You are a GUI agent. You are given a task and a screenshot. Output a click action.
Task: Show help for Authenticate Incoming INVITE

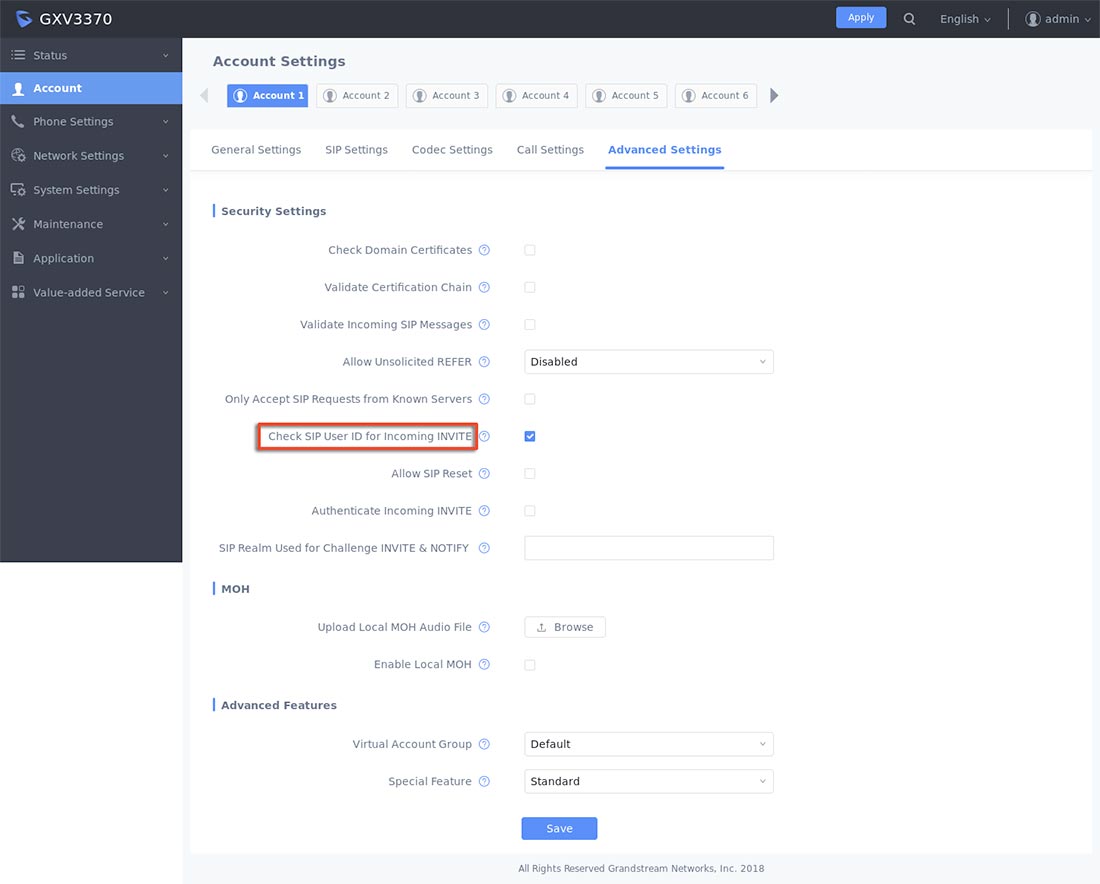[484, 511]
